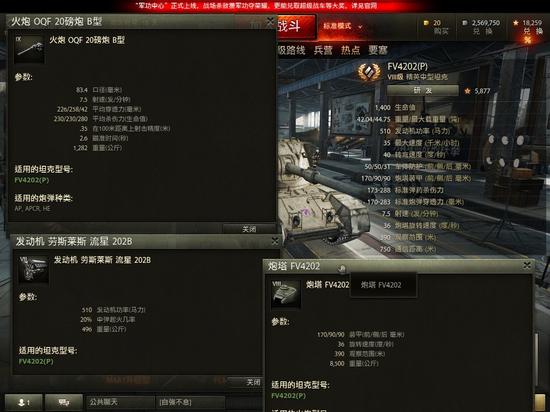Click the turret window vertical scrollbar
Screen dimensions: 550x412
point(536,358)
